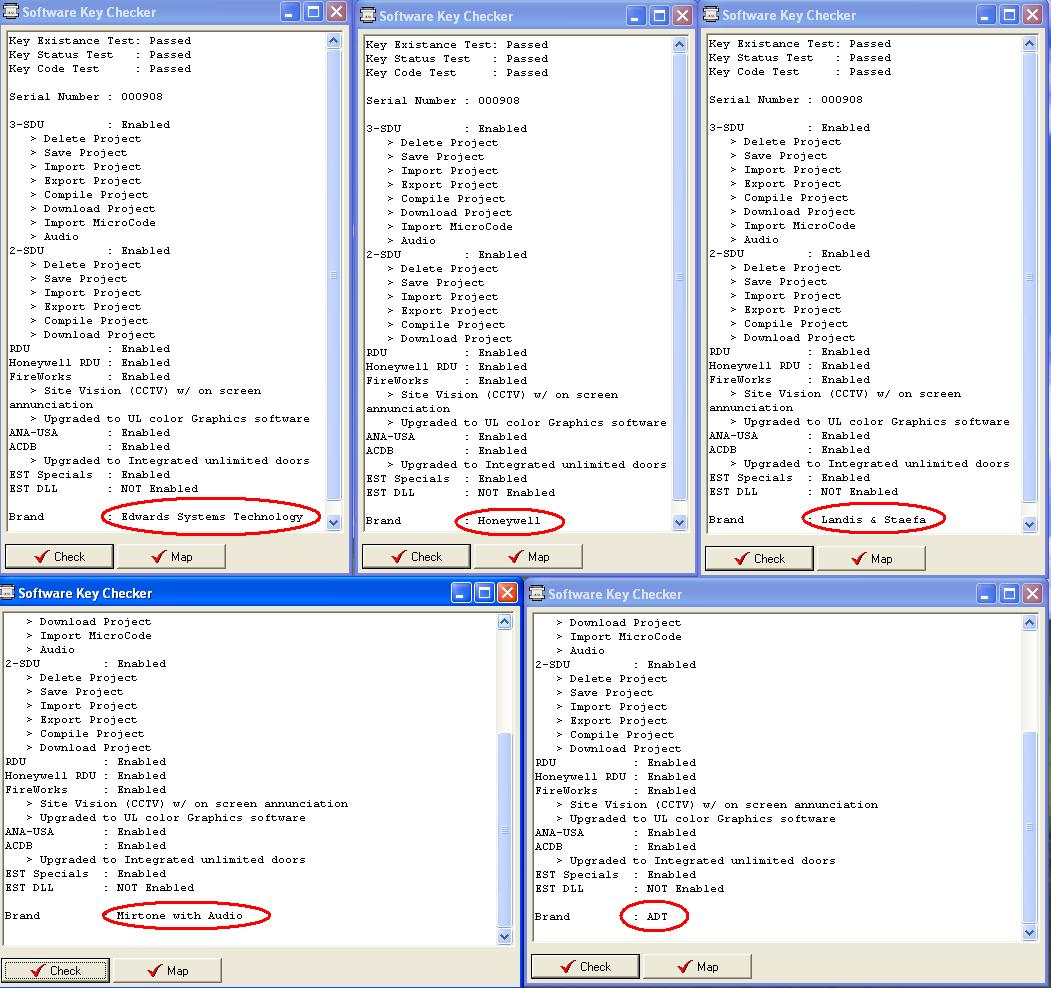This screenshot has height=988, width=1051.
Task: Click the brand value 'Landis & Staefa'
Action: (873, 519)
